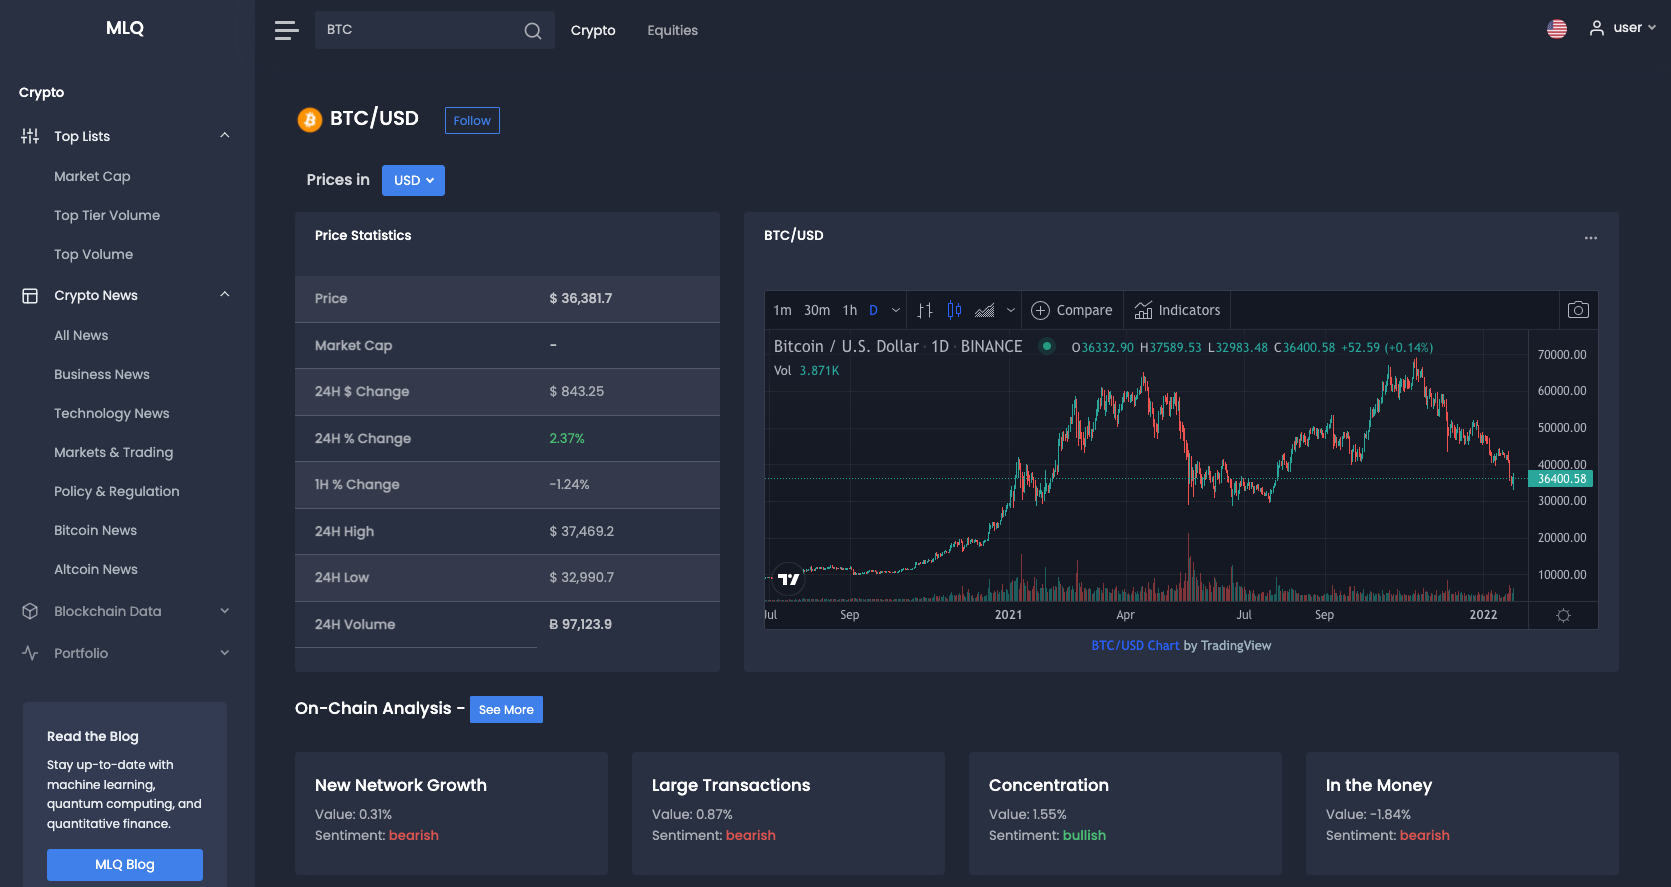Open the In the Money card
The image size is (1671, 887).
(x=1462, y=813)
